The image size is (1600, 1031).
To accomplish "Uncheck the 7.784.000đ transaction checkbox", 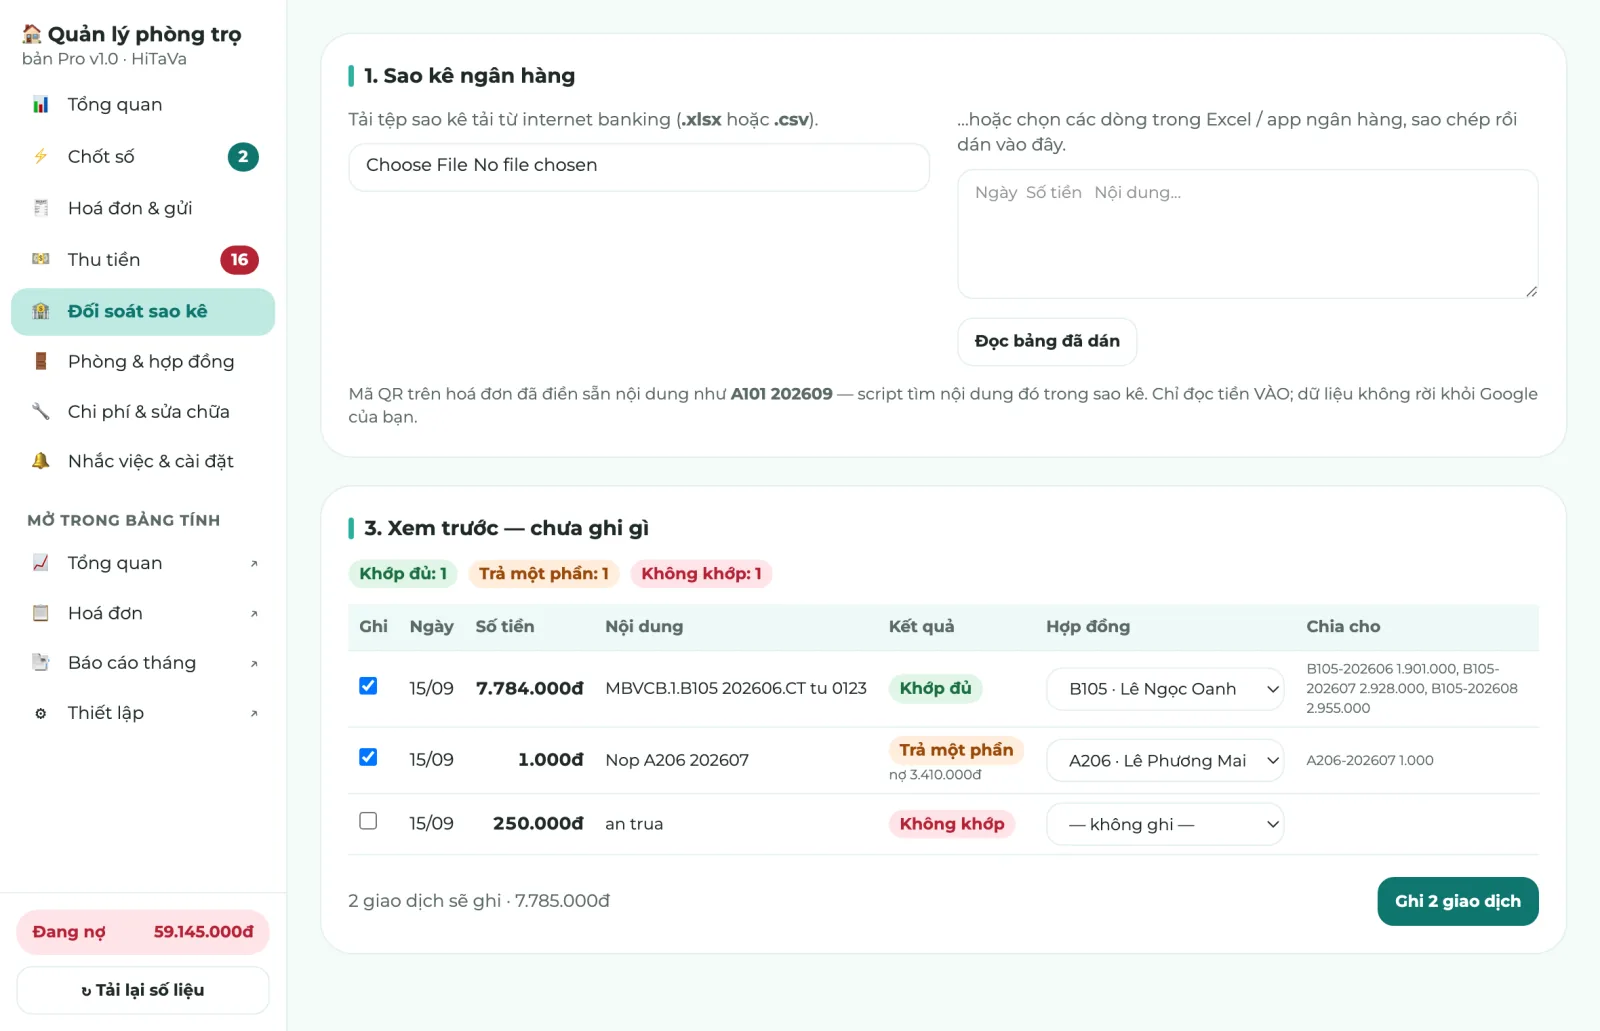I will (x=368, y=686).
